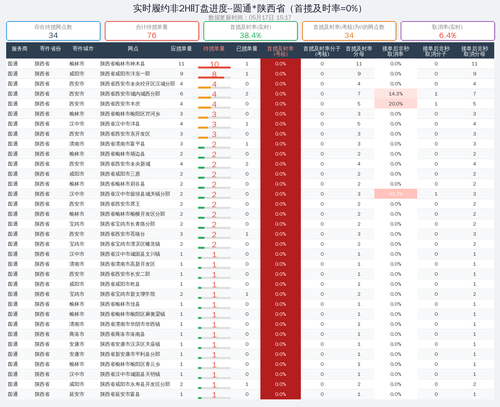
Task: Select the 合计待揽单量 card showing 76
Action: pyautogui.click(x=152, y=31)
